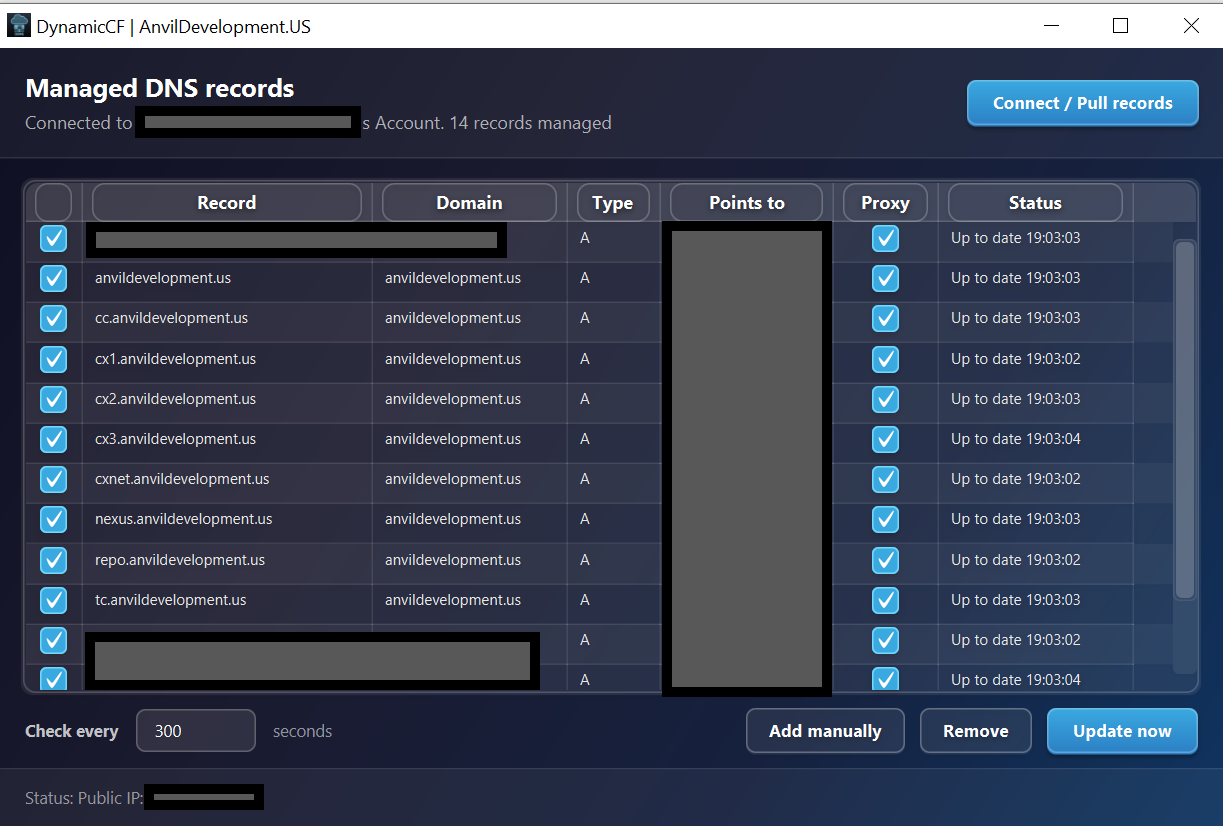Uncheck the nexus.anvildevelopment.us row selection checkbox
1223x826 pixels.
pyautogui.click(x=53, y=519)
